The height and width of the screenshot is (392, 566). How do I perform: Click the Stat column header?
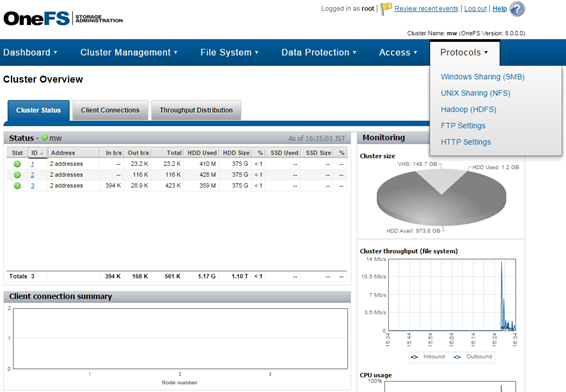coord(17,153)
